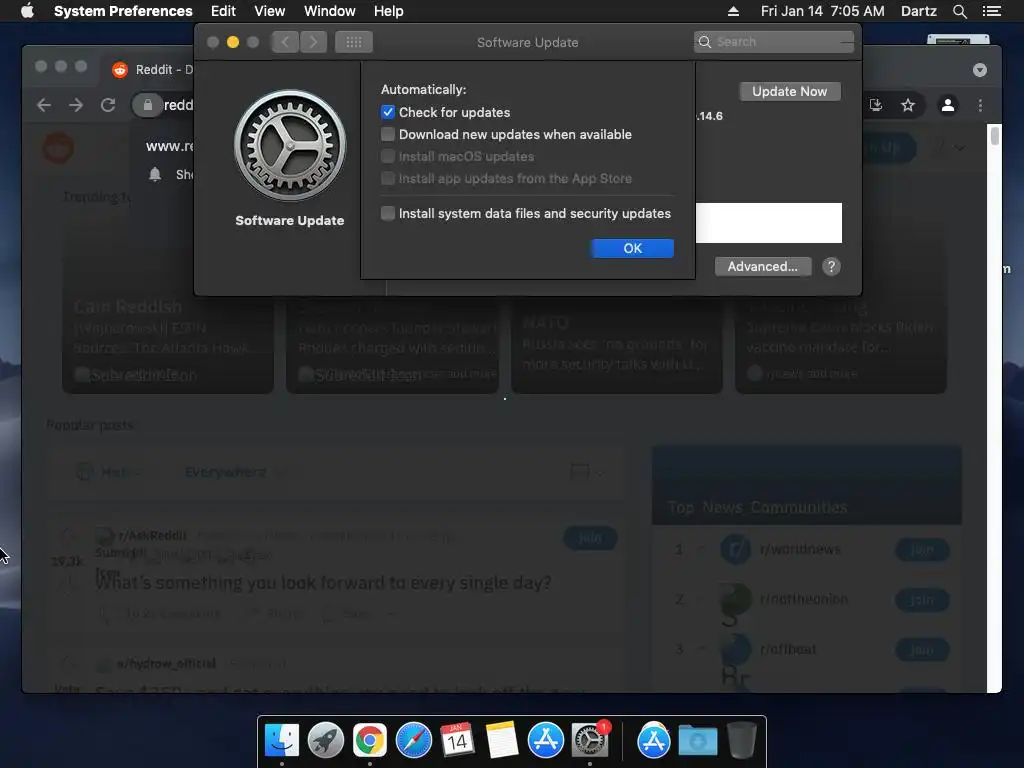Open Downloads folder in the Dock
1024x768 pixels.
[697, 740]
